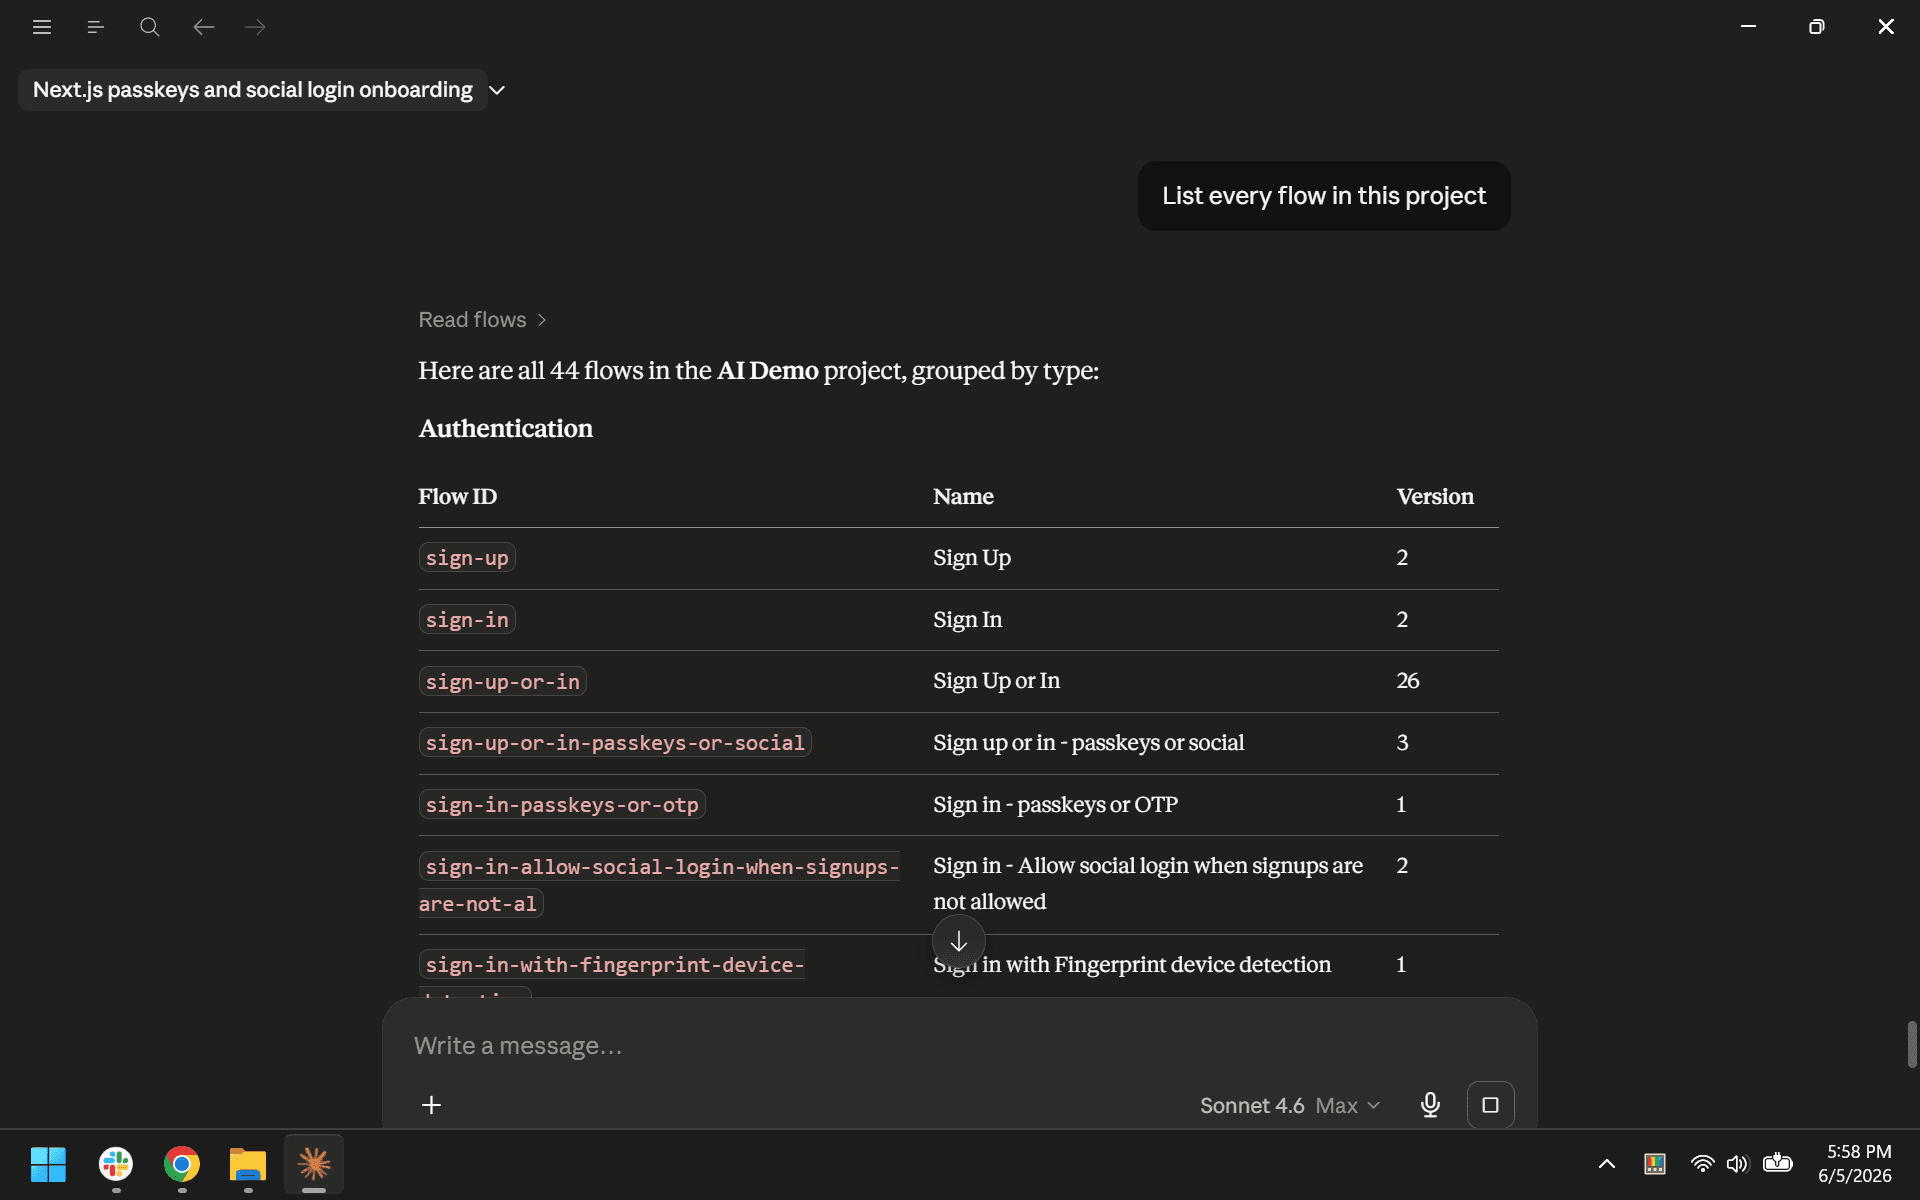Open the volume speaker tray icon

(1737, 1164)
